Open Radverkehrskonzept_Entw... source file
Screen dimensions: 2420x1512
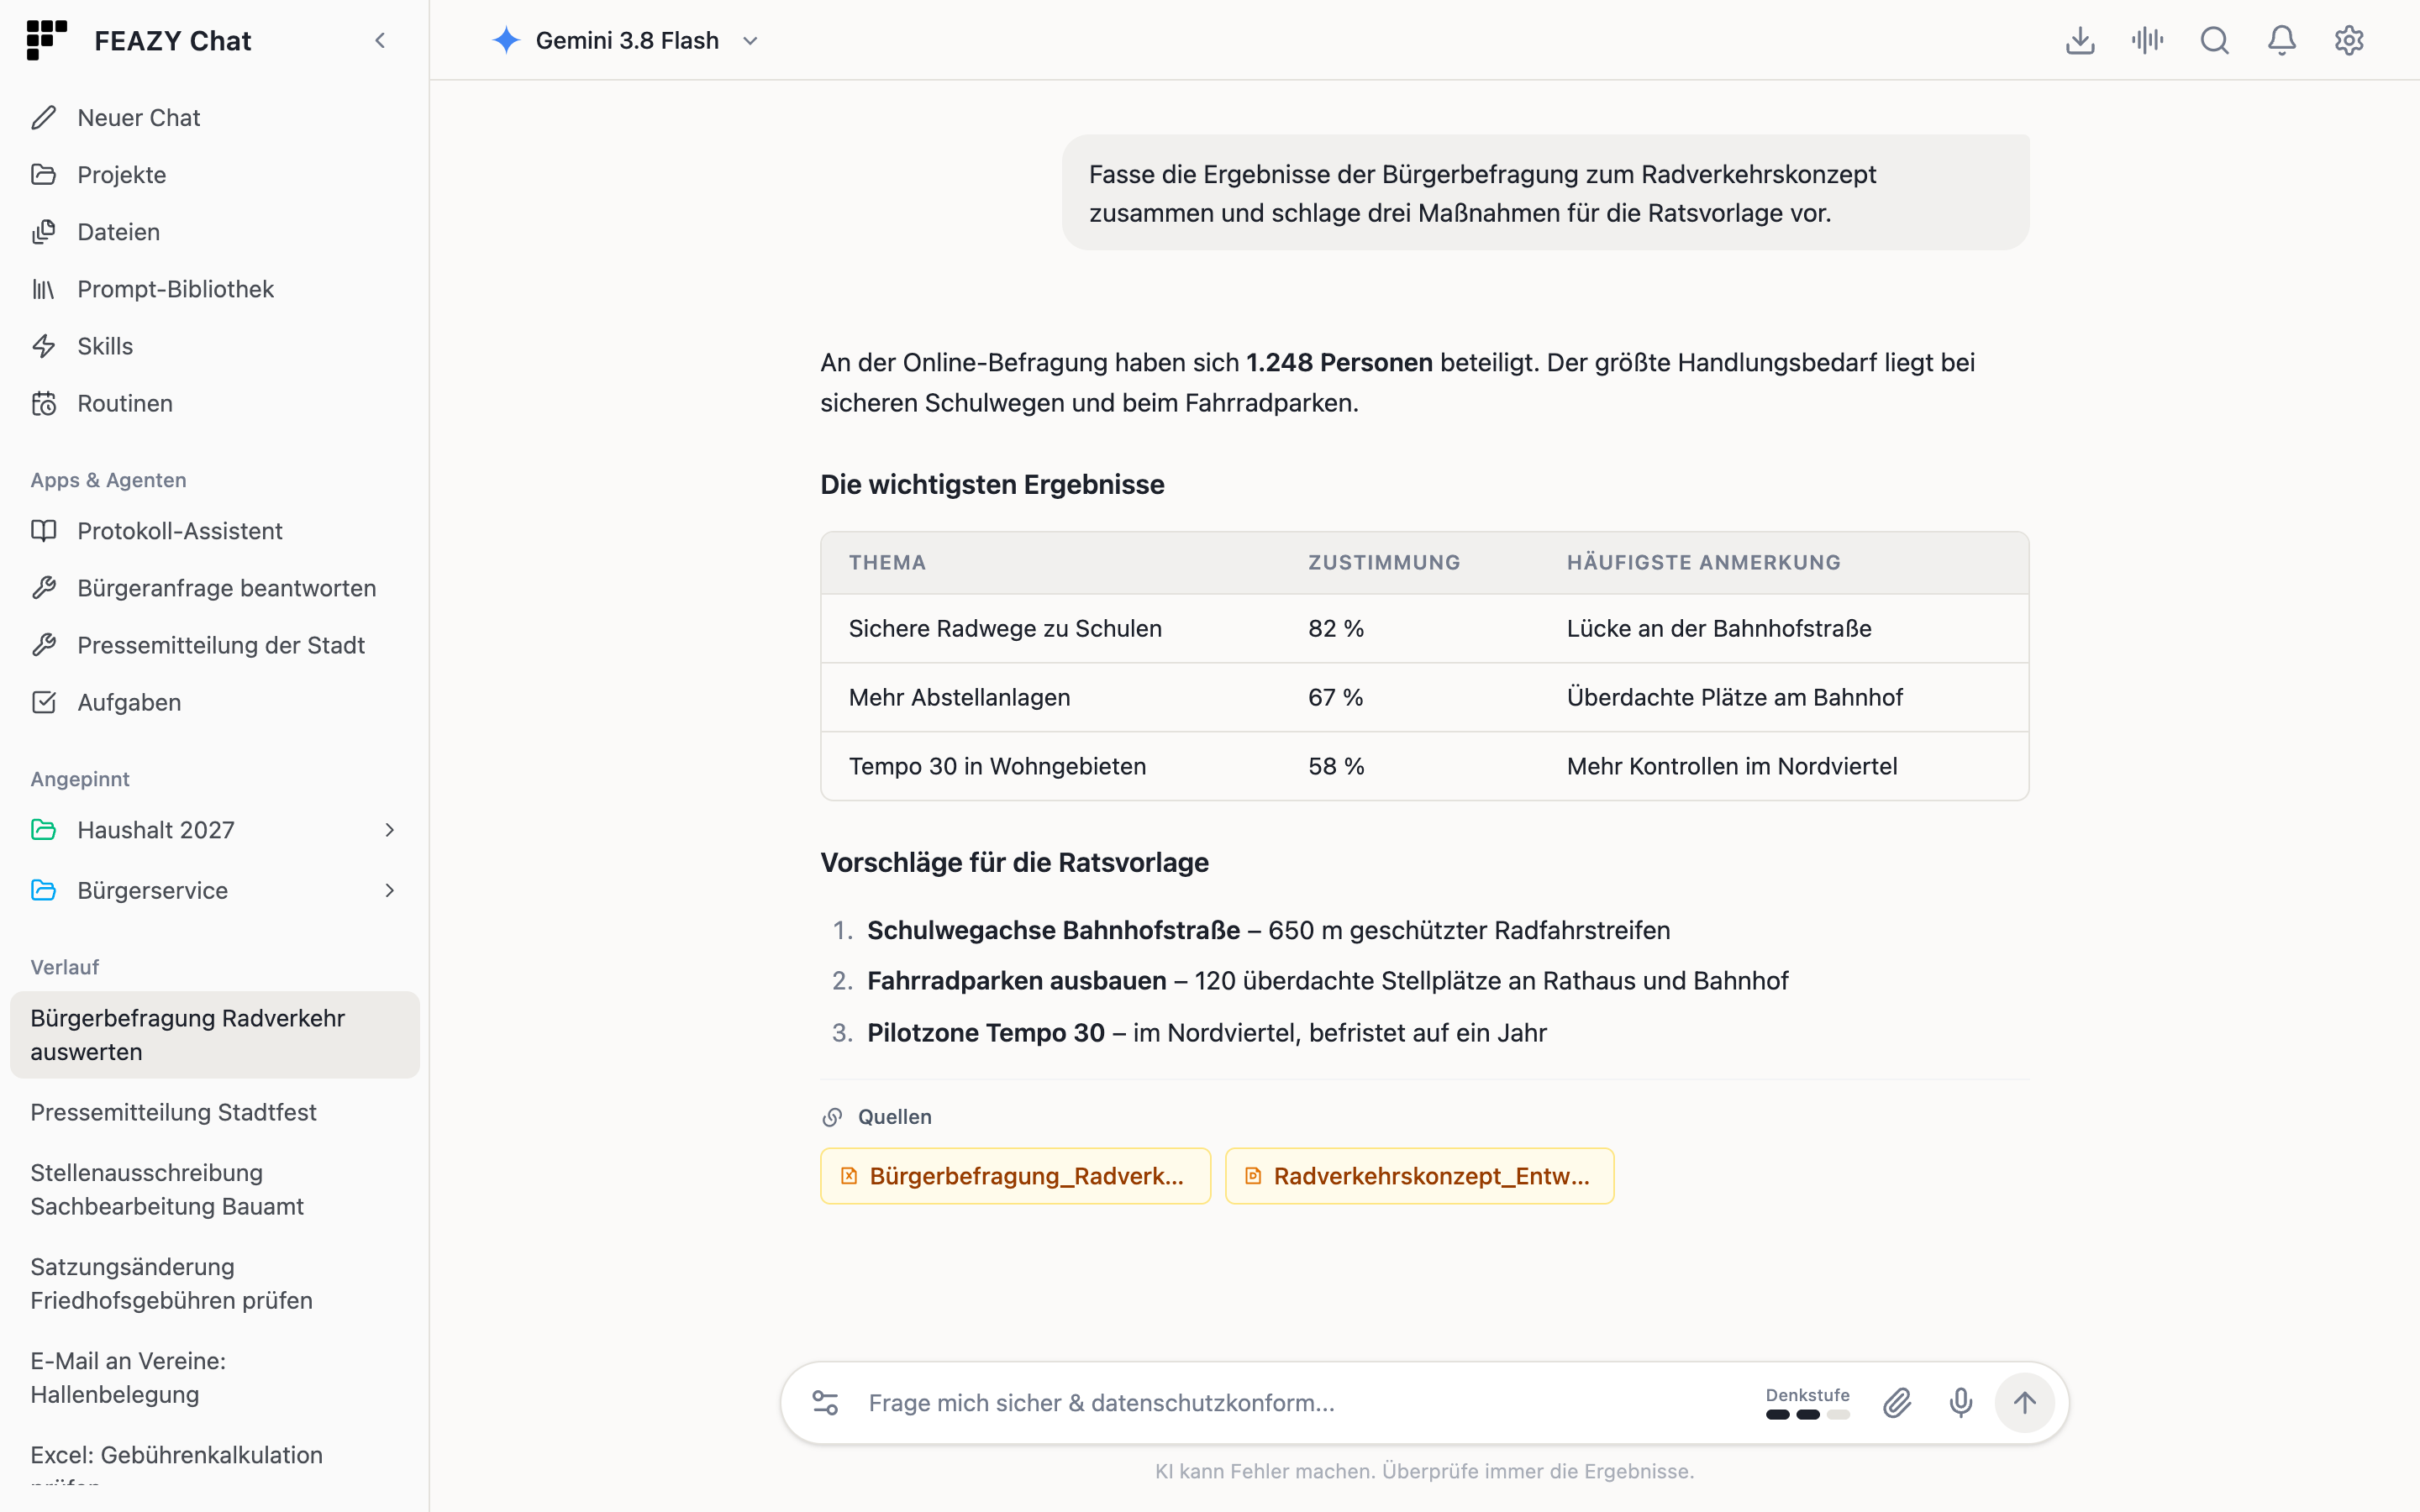tap(1419, 1176)
